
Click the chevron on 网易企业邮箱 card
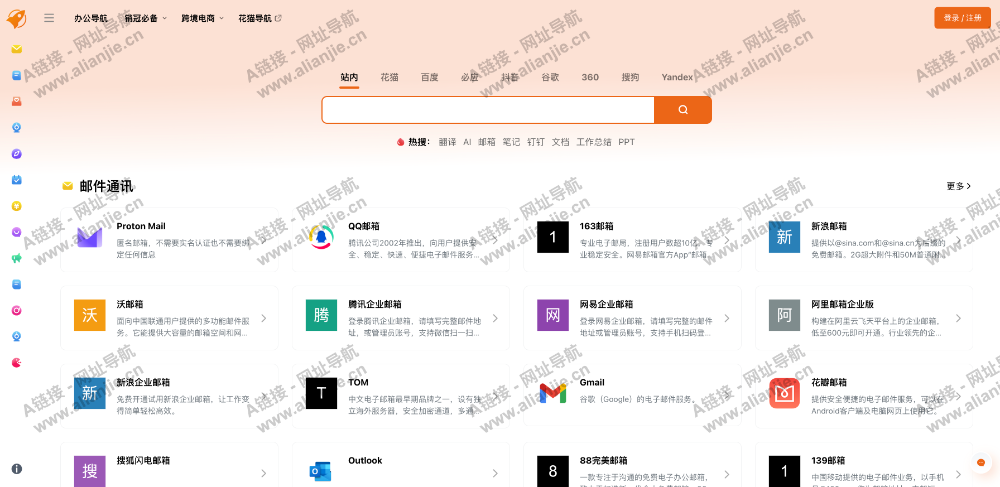726,318
